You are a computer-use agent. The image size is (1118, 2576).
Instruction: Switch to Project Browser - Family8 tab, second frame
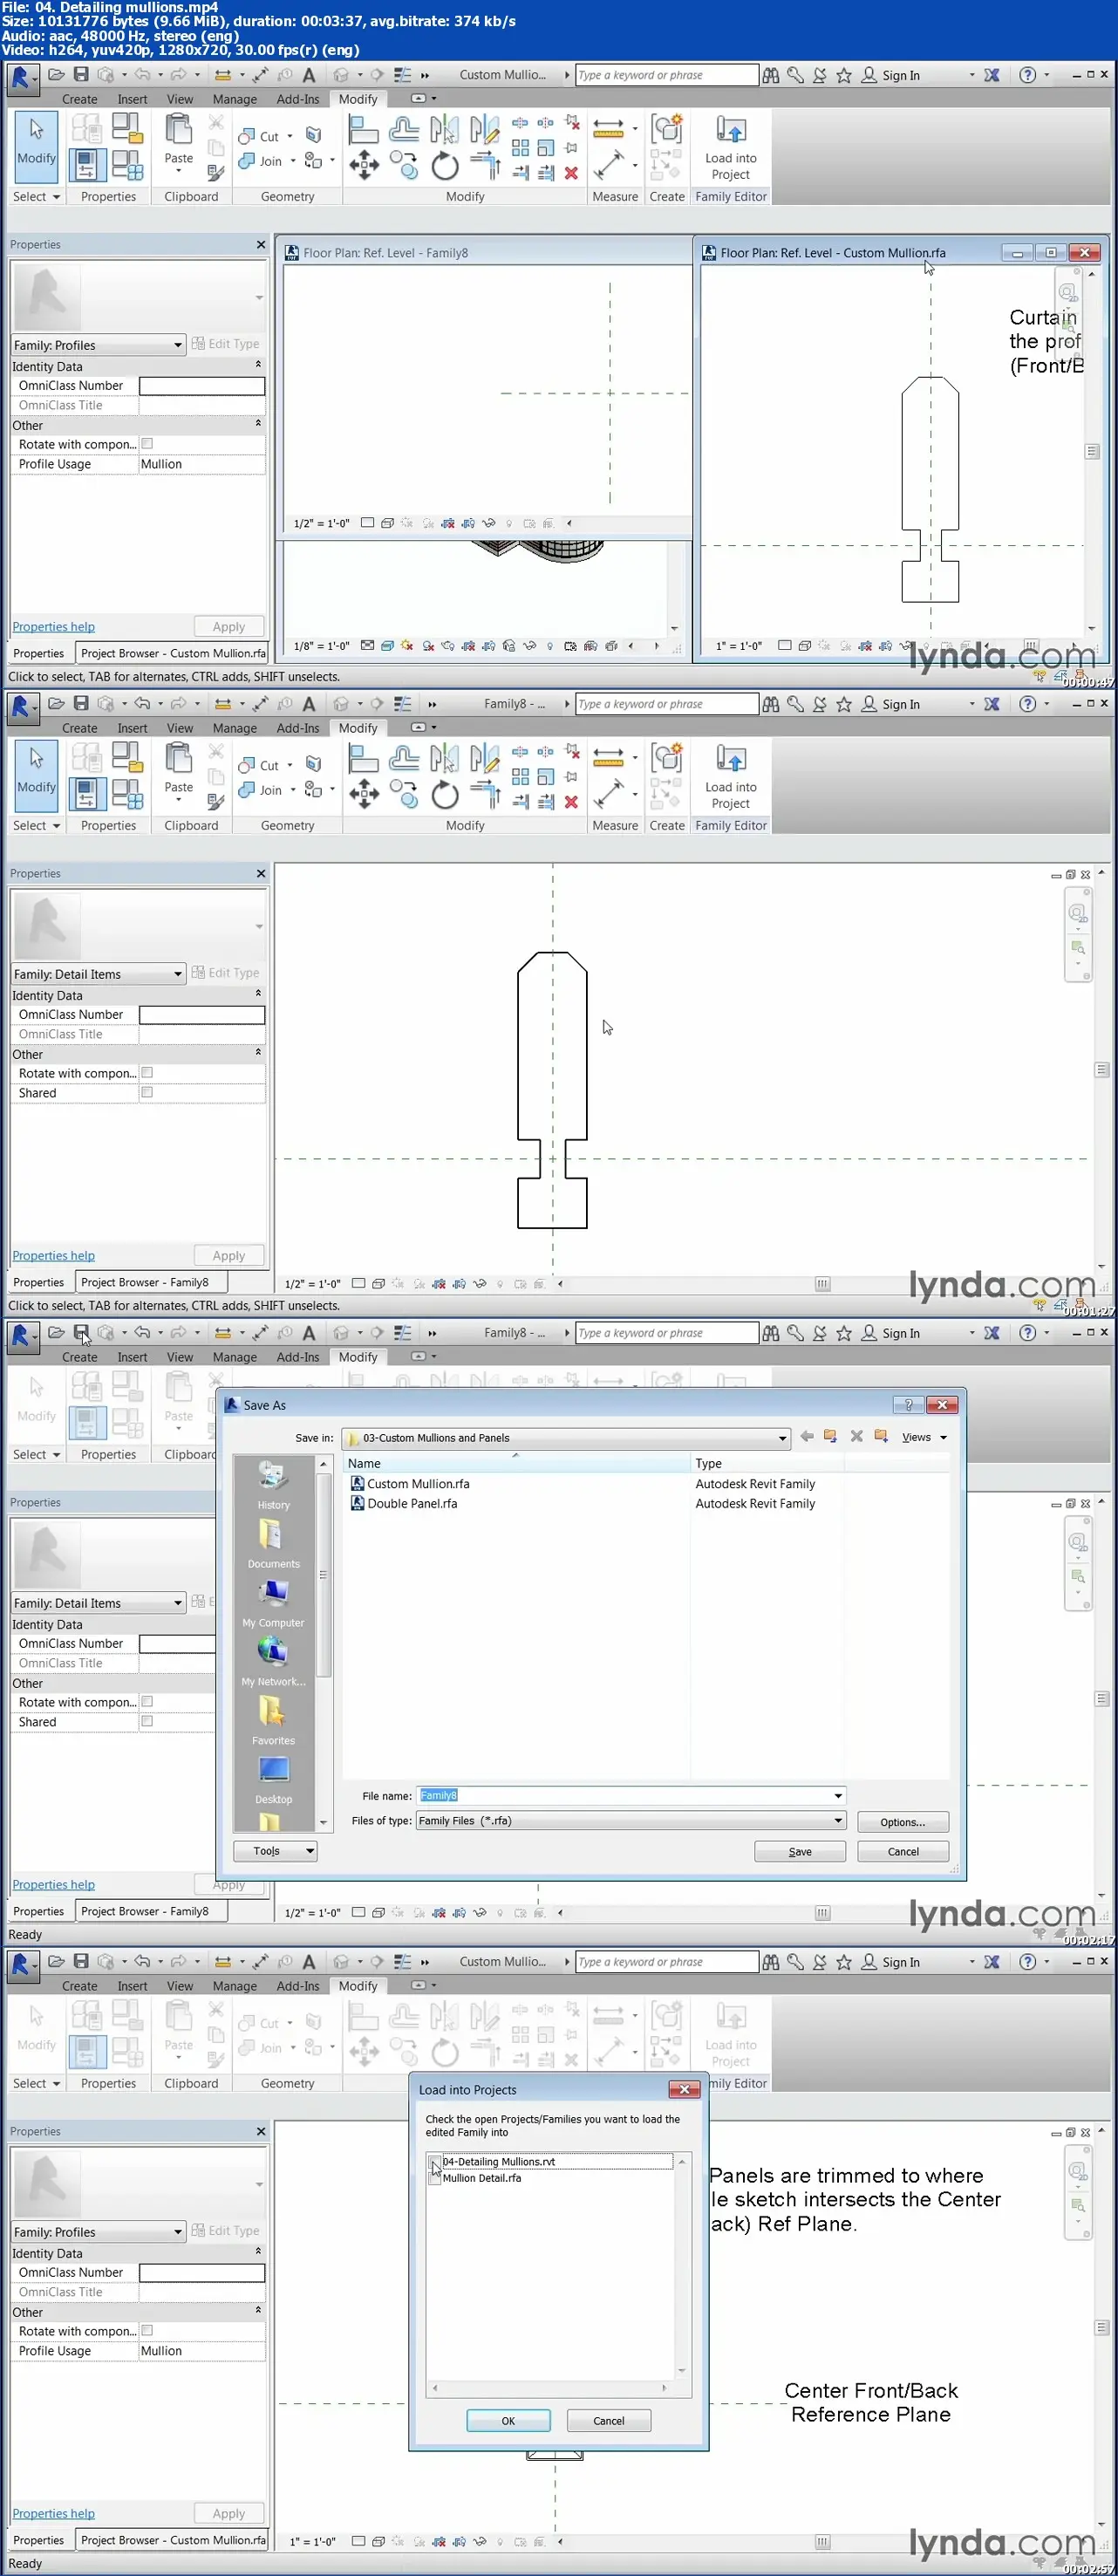[150, 1282]
